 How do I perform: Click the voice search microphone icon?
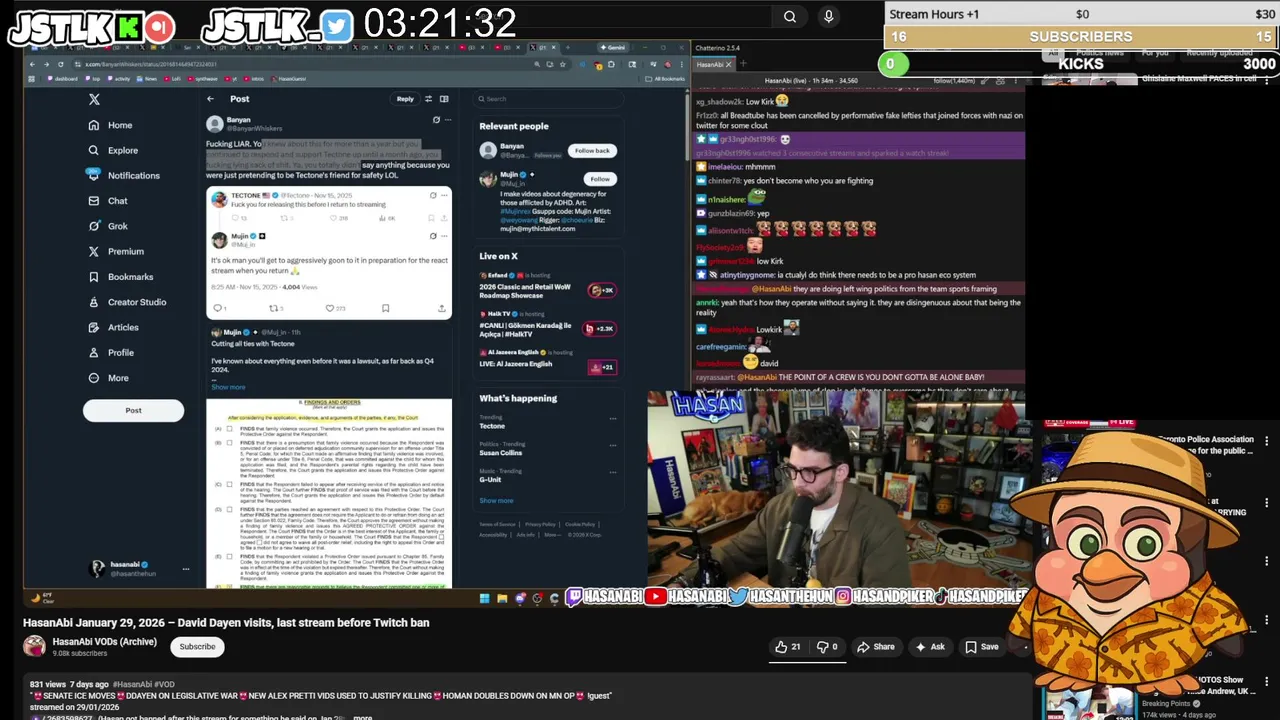coord(828,16)
